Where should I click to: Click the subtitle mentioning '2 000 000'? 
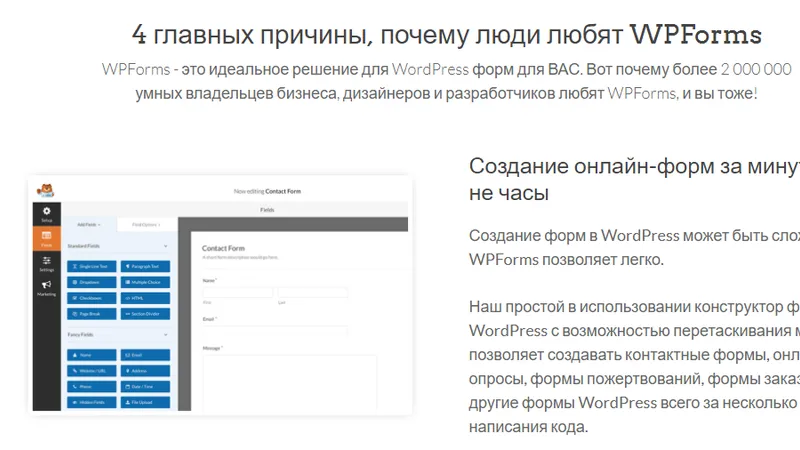pos(446,82)
